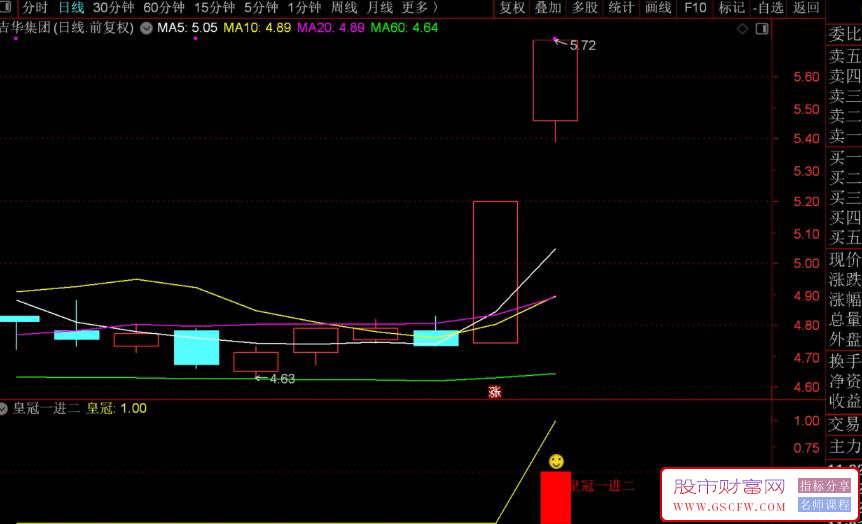
Task: Click the 卖五 ask level row
Action: pyautogui.click(x=844, y=56)
